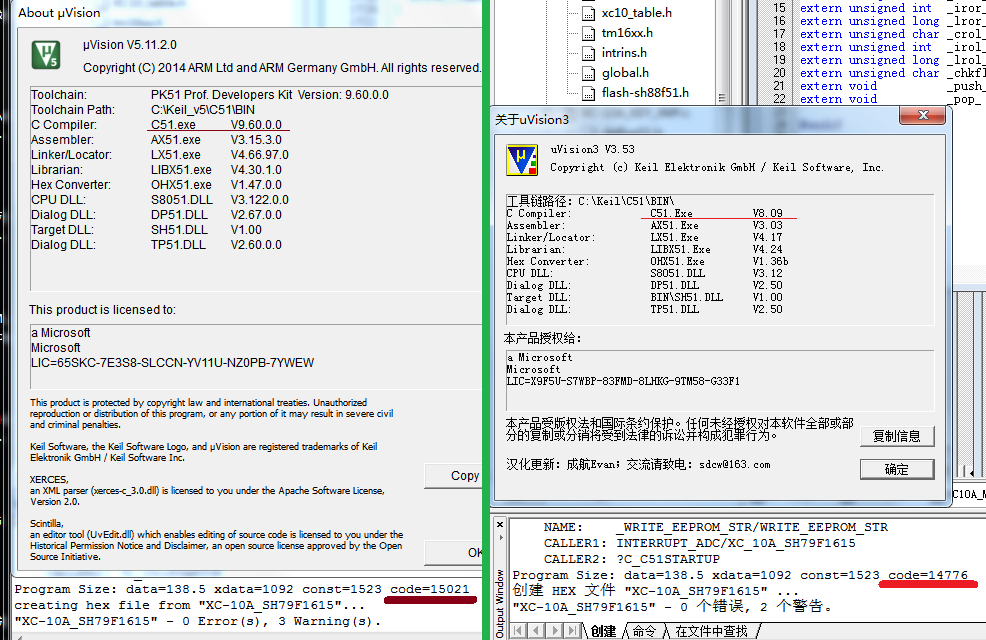Click the µVision V5.11.2.0 version title
986x640 pixels.
130,45
